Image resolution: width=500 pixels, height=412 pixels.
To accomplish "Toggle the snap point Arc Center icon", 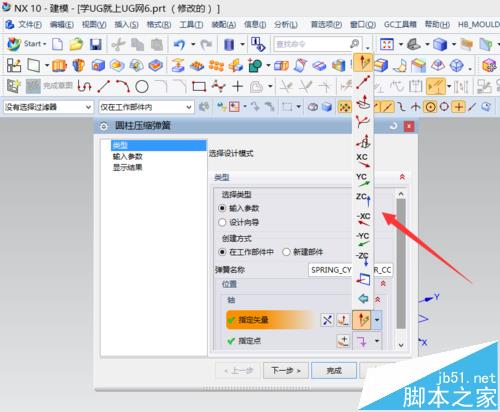I will coord(430,107).
